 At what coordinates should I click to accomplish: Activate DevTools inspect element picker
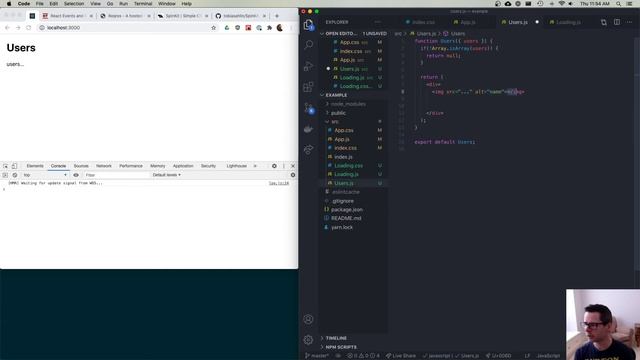click(x=5, y=166)
